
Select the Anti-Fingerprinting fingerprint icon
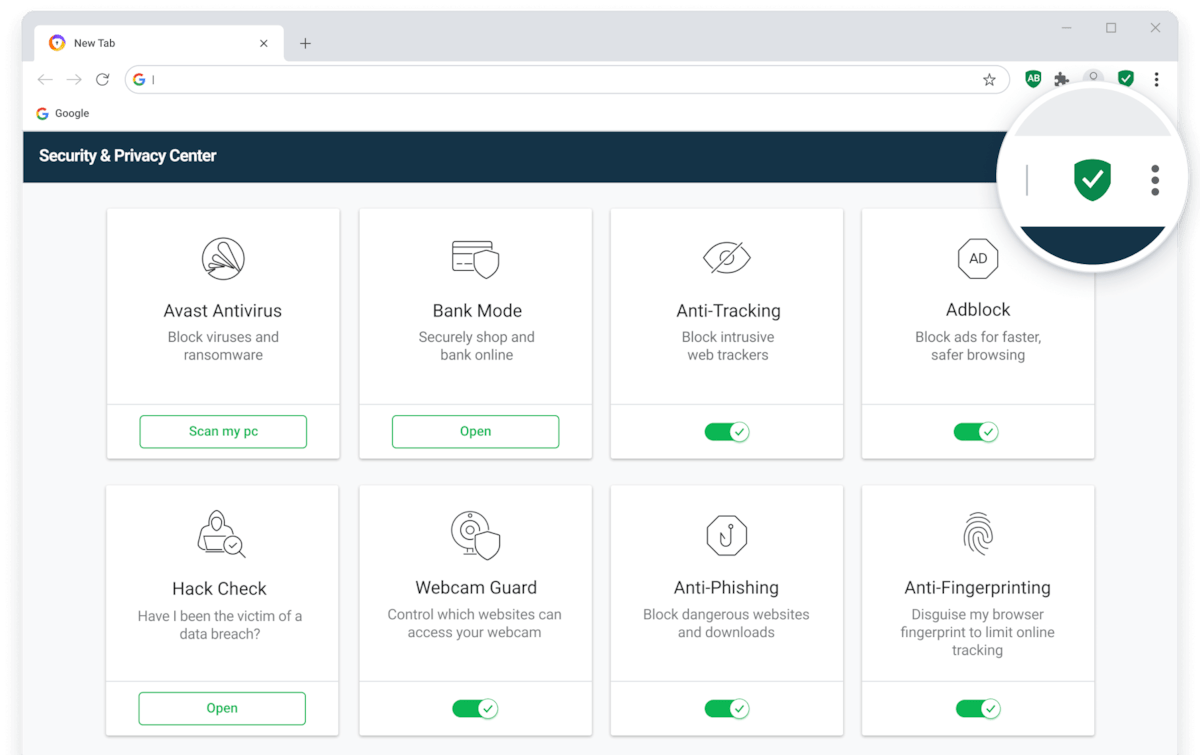[x=977, y=535]
